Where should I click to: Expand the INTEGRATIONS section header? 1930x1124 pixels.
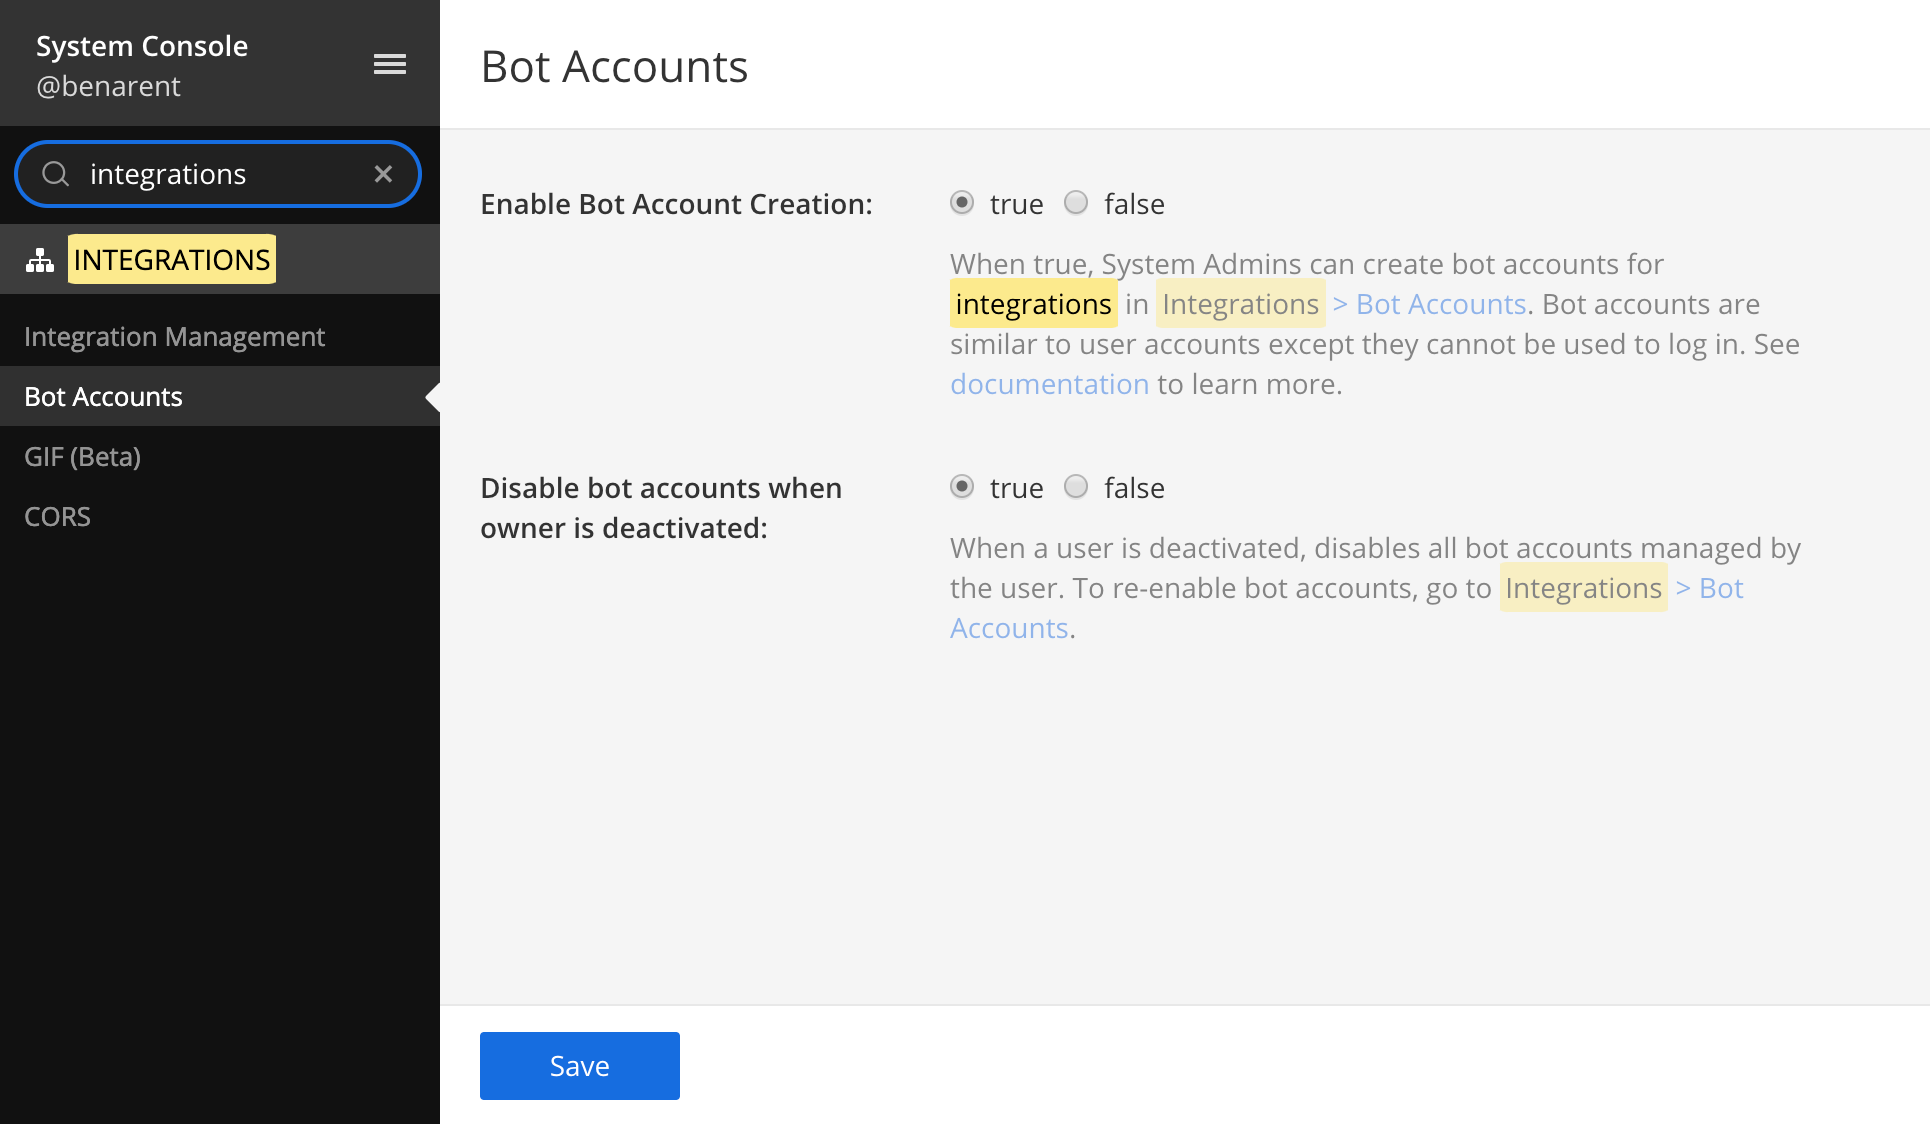pyautogui.click(x=171, y=259)
